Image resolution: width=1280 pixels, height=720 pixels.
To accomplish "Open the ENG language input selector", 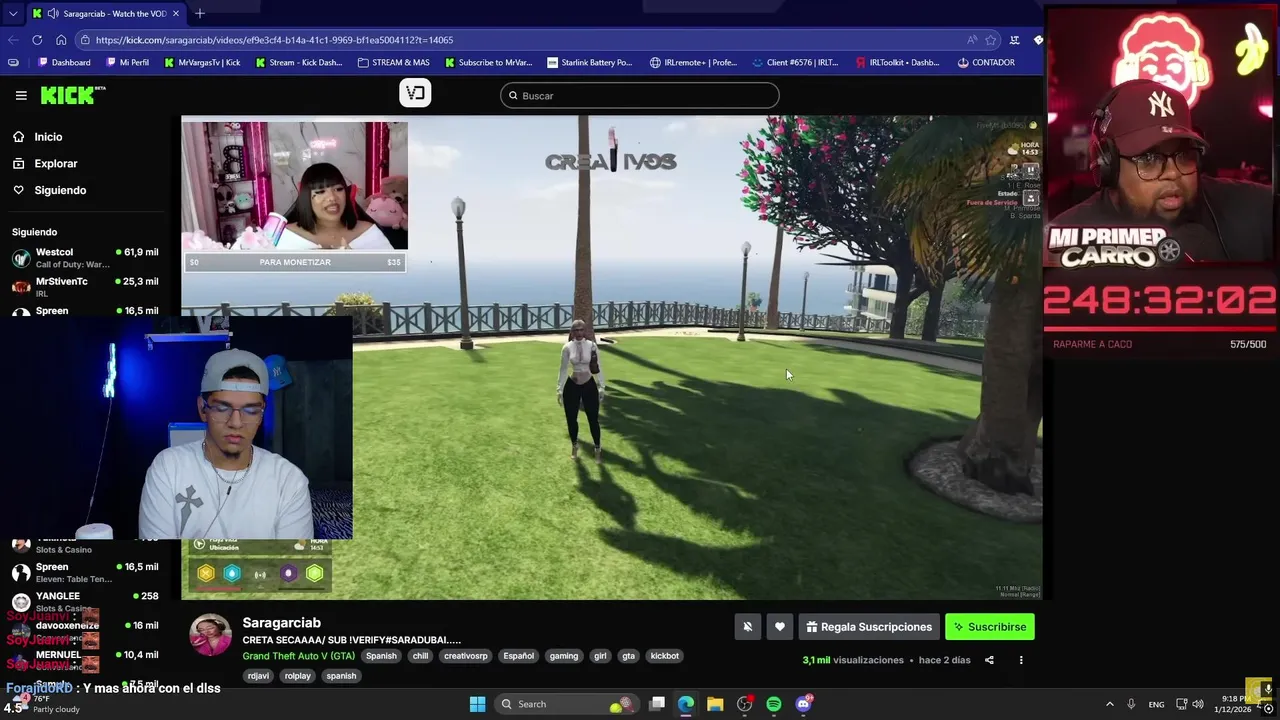I will pos(1156,704).
